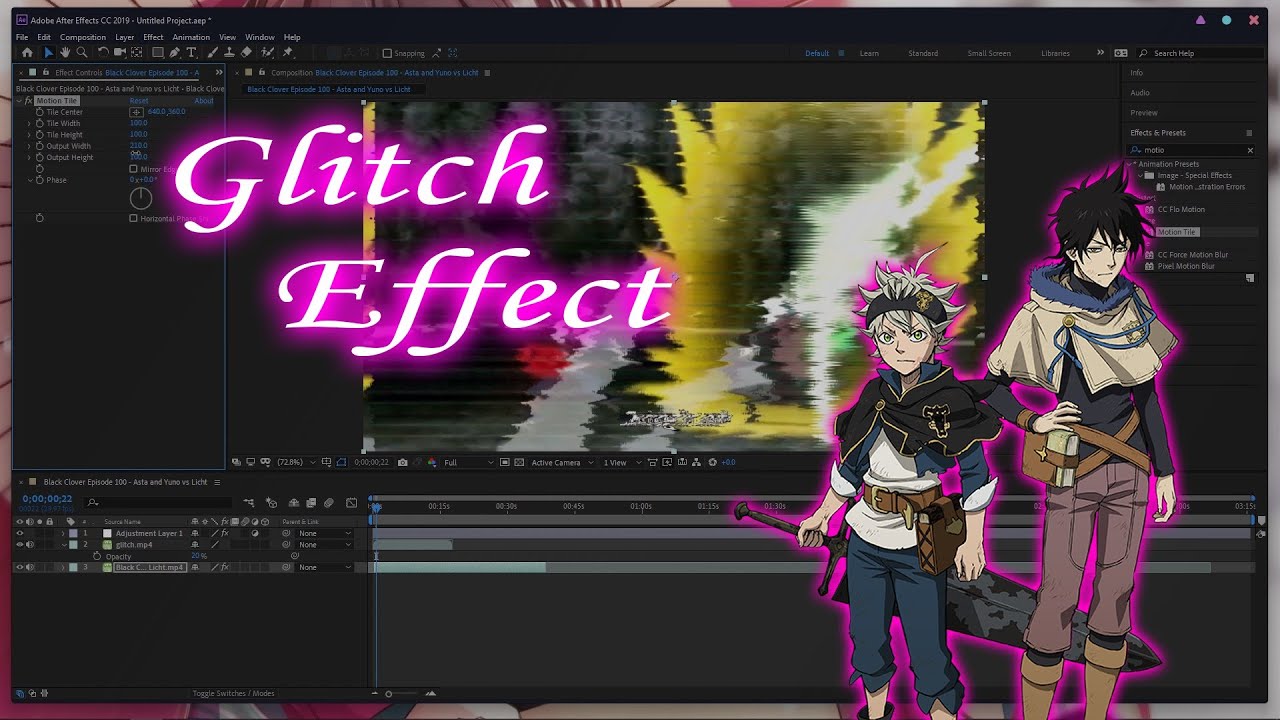
Task: Reset the Motion Tile effect
Action: 139,101
